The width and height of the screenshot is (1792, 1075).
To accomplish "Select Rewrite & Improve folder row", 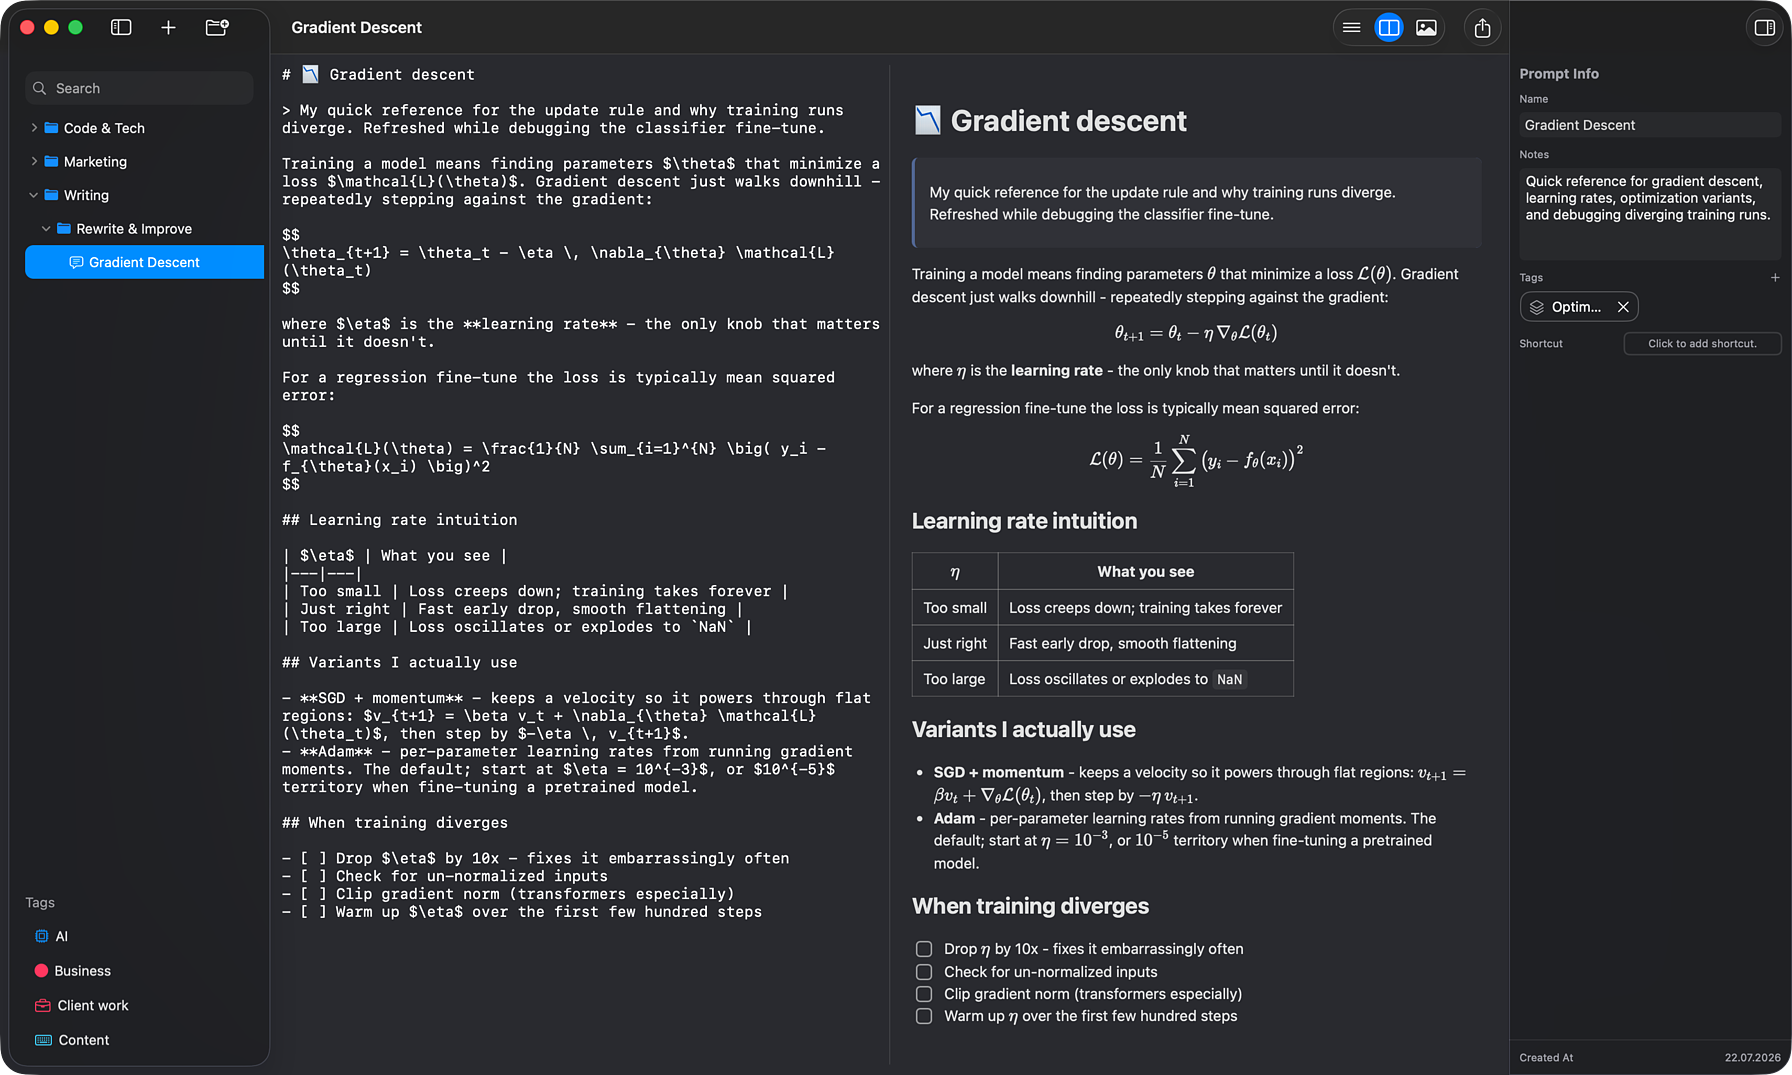I will (x=144, y=228).
